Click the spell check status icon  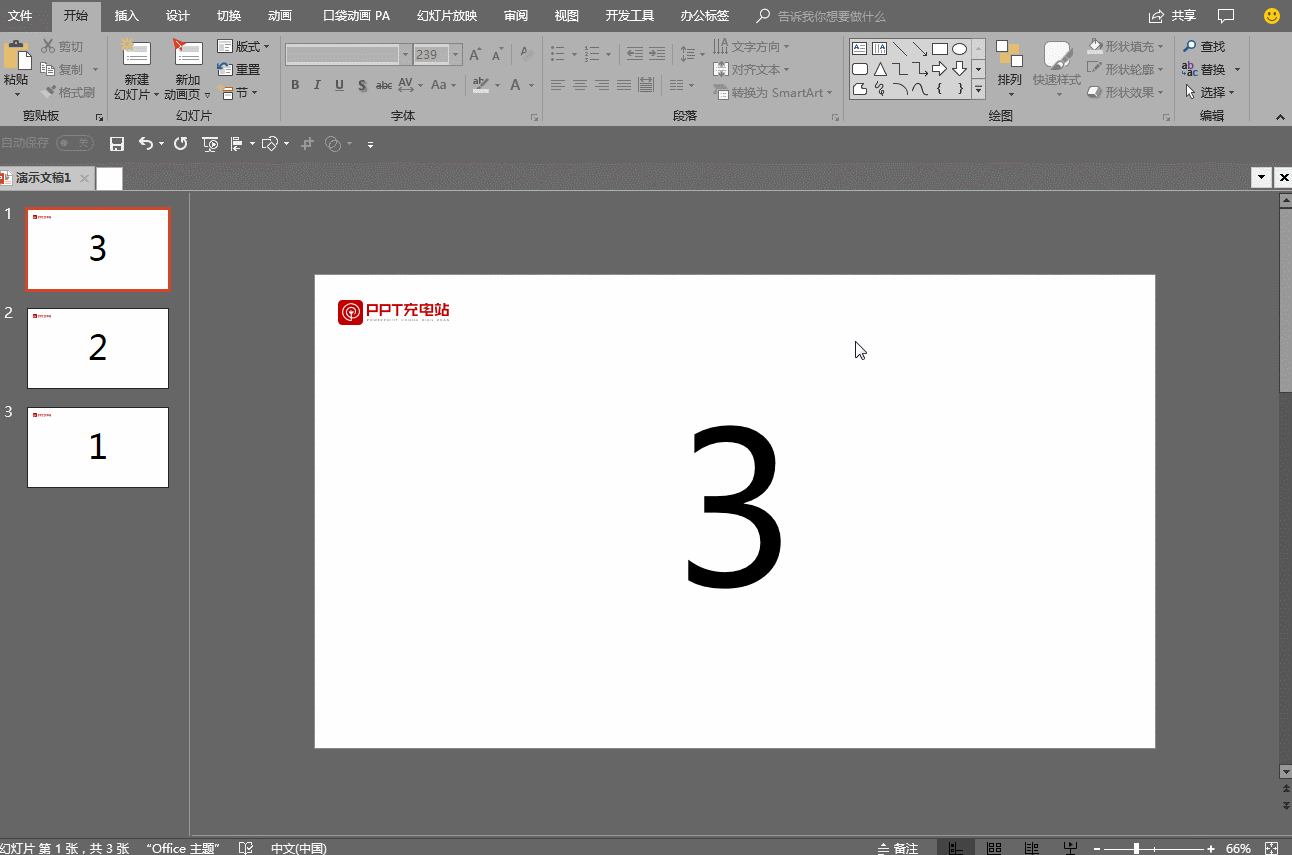click(246, 848)
